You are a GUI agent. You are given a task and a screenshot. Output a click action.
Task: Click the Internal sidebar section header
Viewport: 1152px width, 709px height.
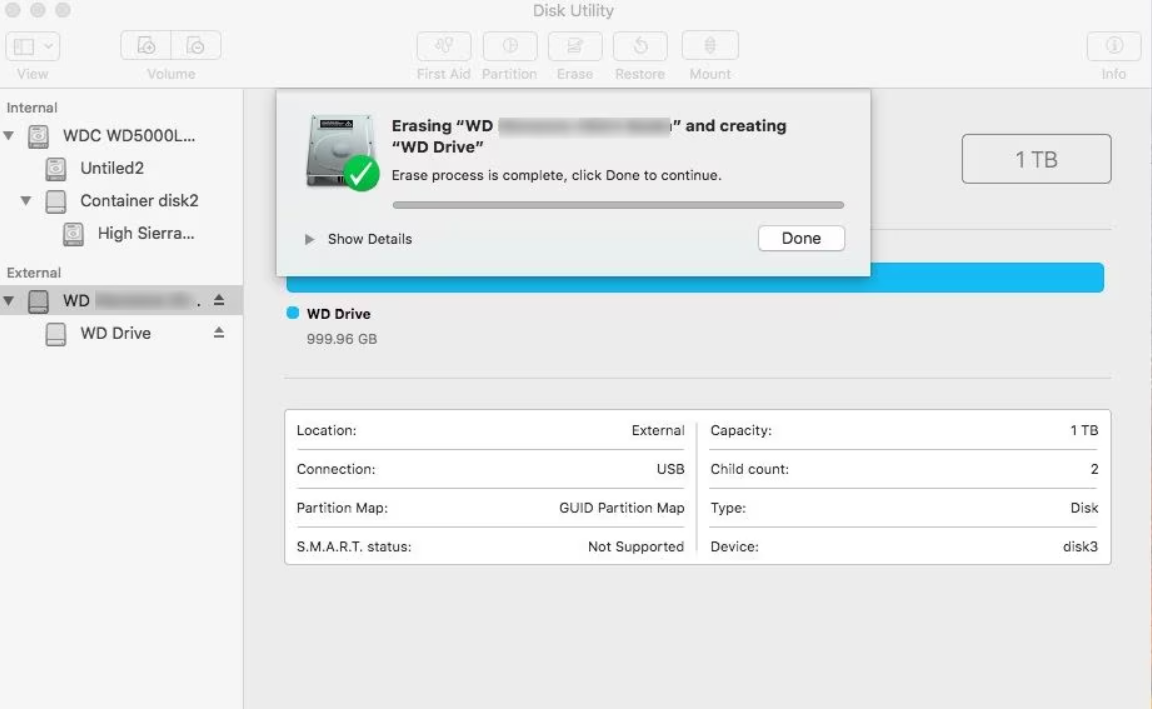point(32,108)
